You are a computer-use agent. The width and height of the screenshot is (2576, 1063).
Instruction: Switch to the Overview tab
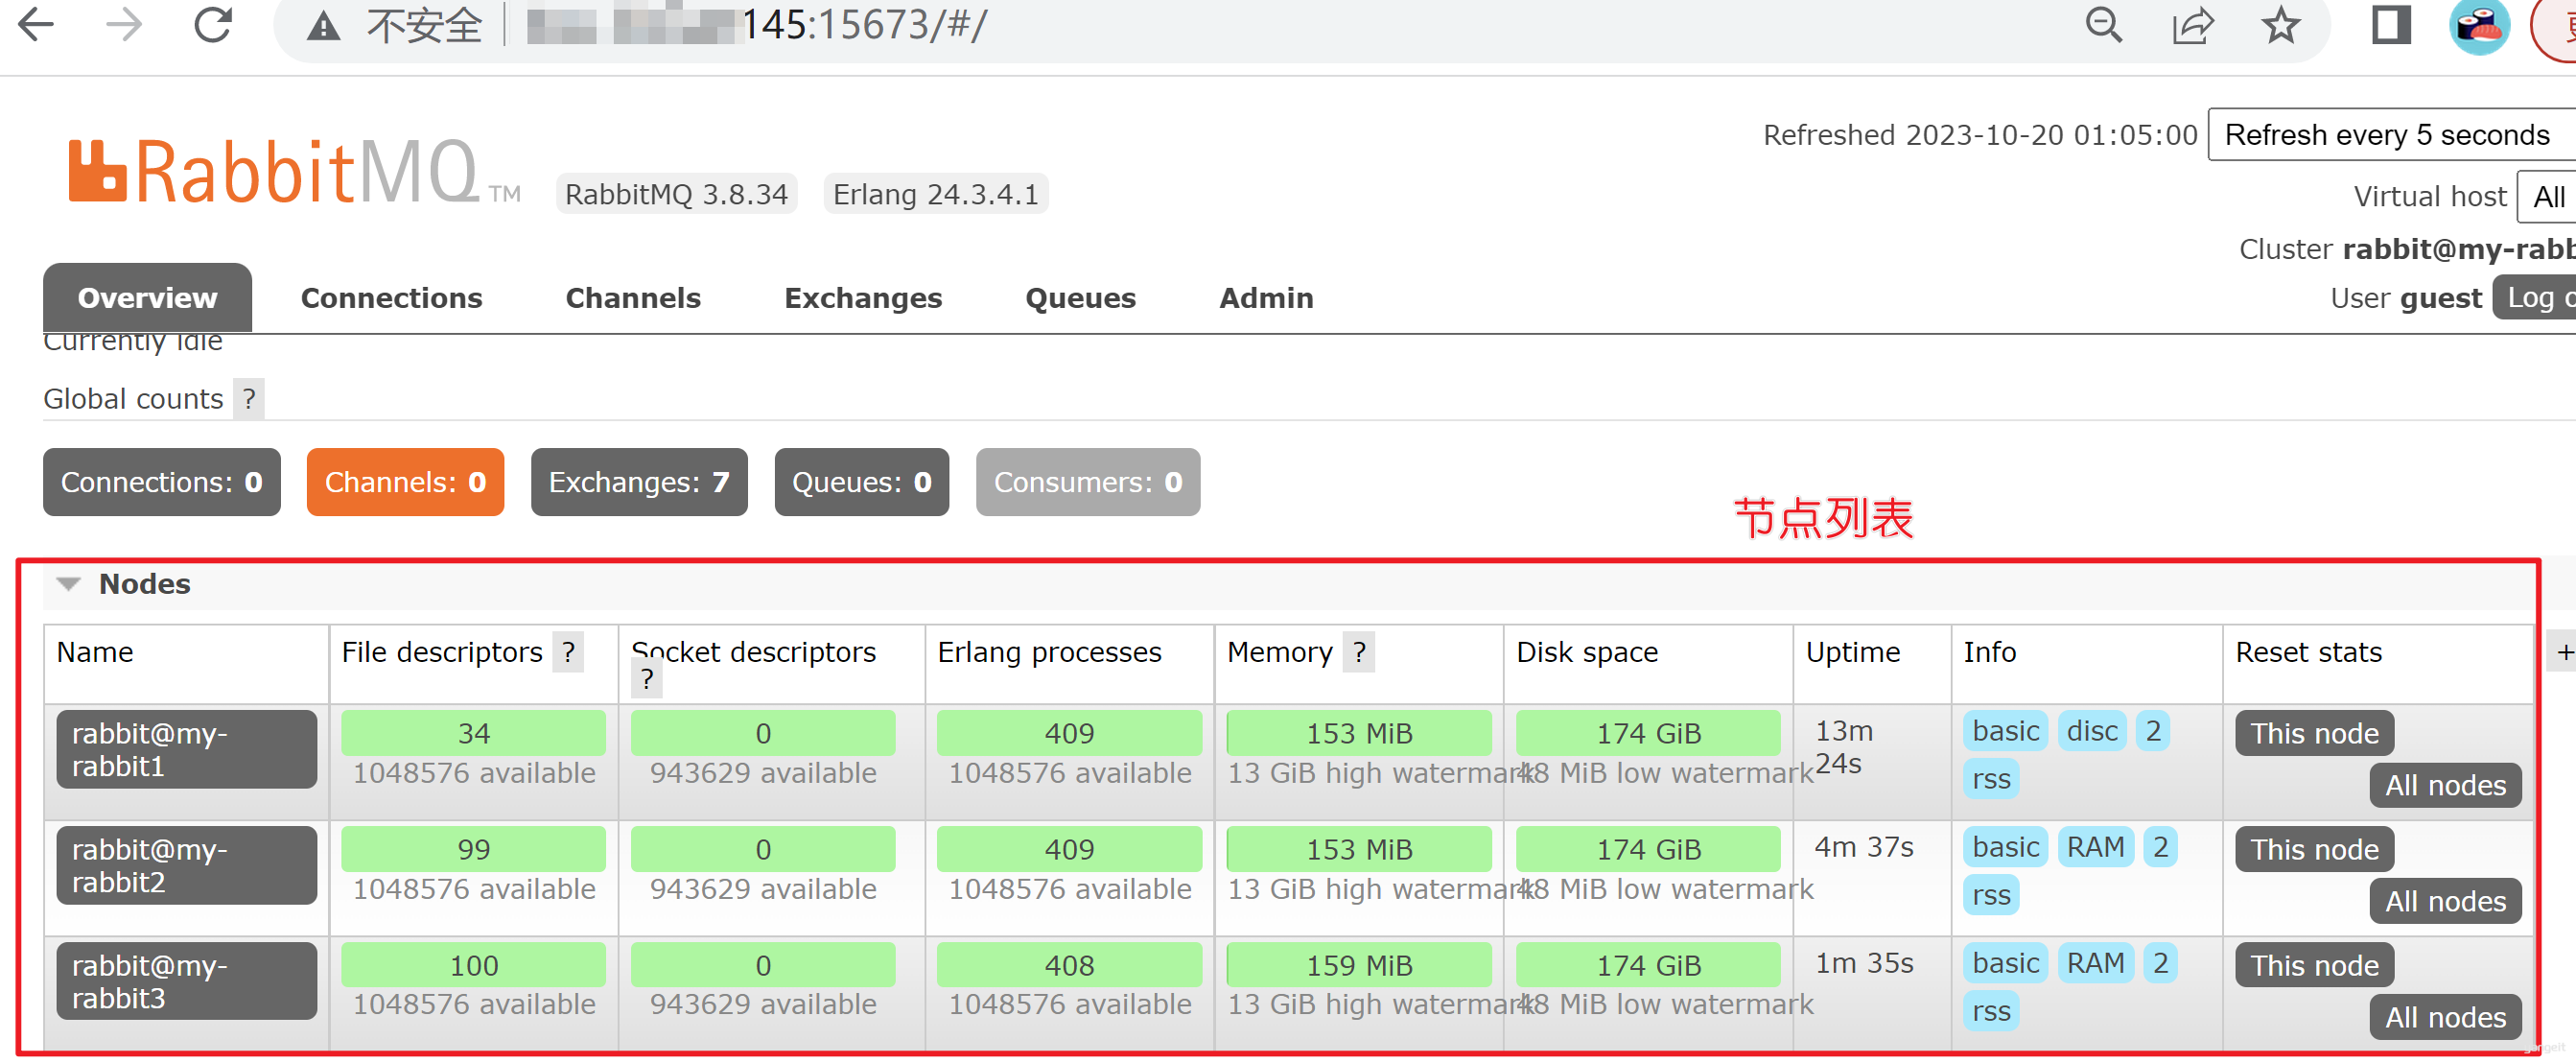tap(147, 297)
